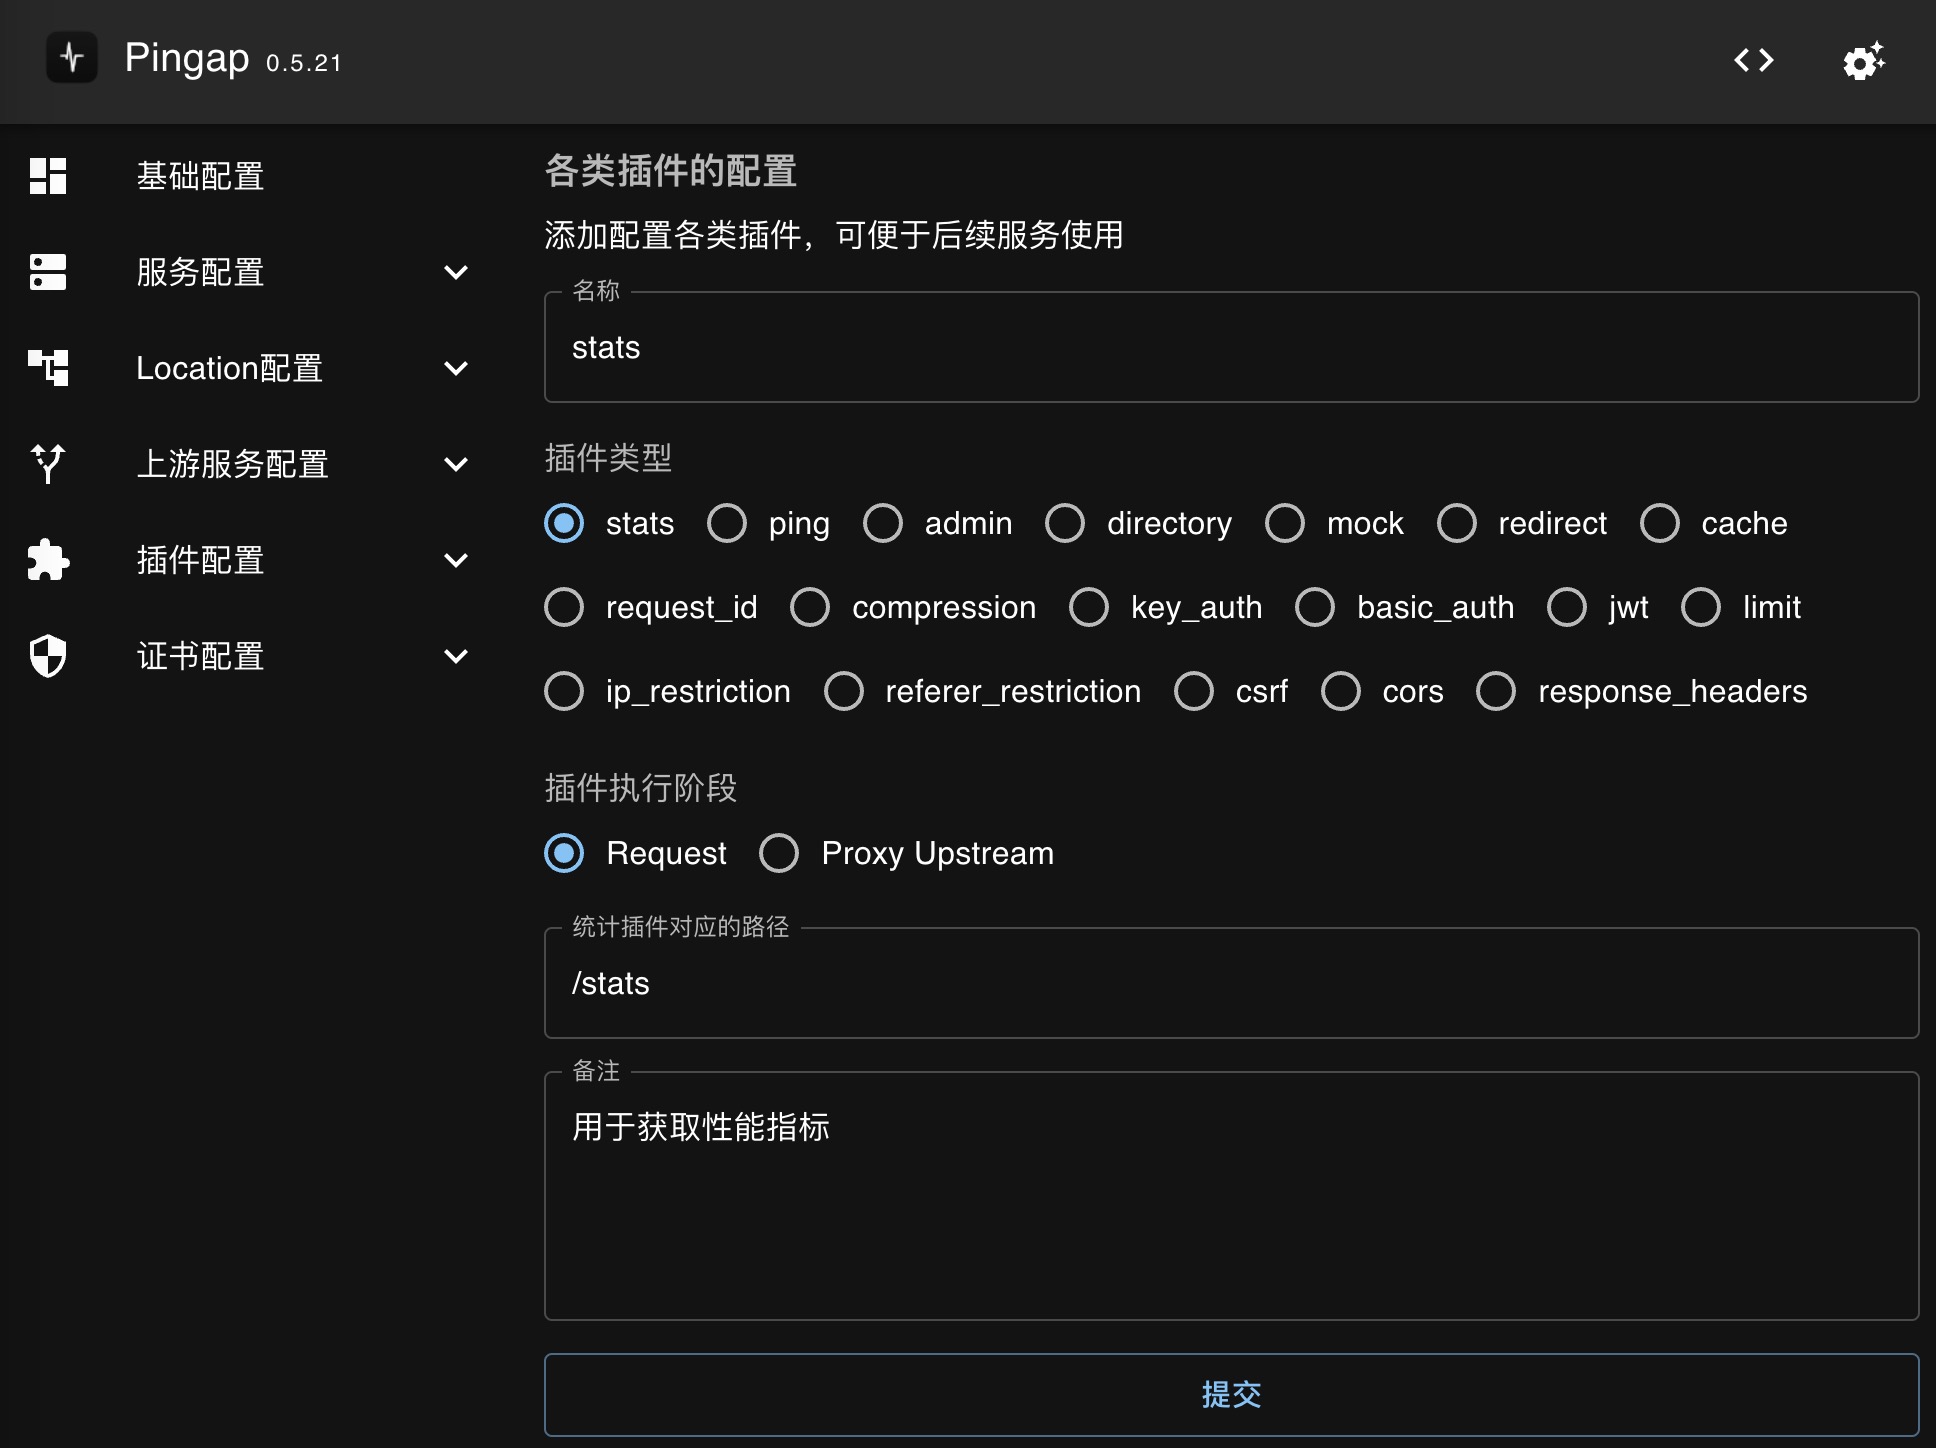Open the code view angle-brackets icon
The width and height of the screenshot is (1936, 1448).
click(1754, 60)
